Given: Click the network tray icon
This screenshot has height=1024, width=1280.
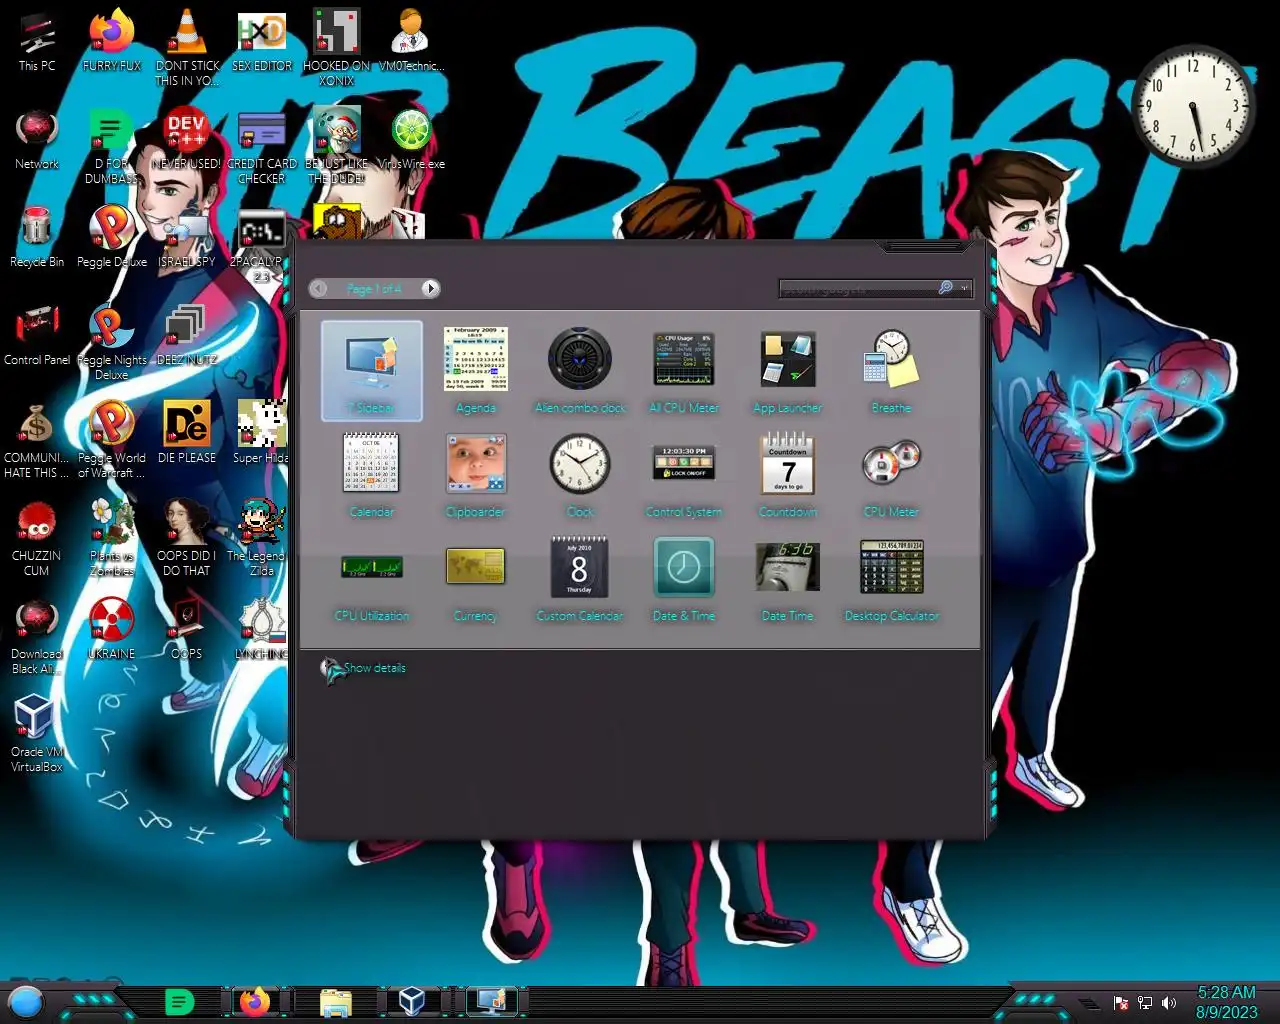Looking at the screenshot, I should 1145,1002.
